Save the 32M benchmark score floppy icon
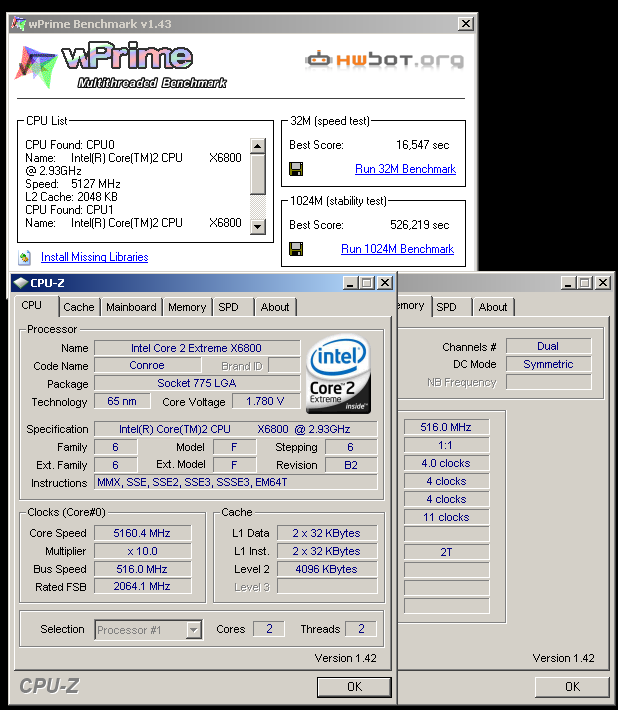This screenshot has height=710, width=618. 296,169
